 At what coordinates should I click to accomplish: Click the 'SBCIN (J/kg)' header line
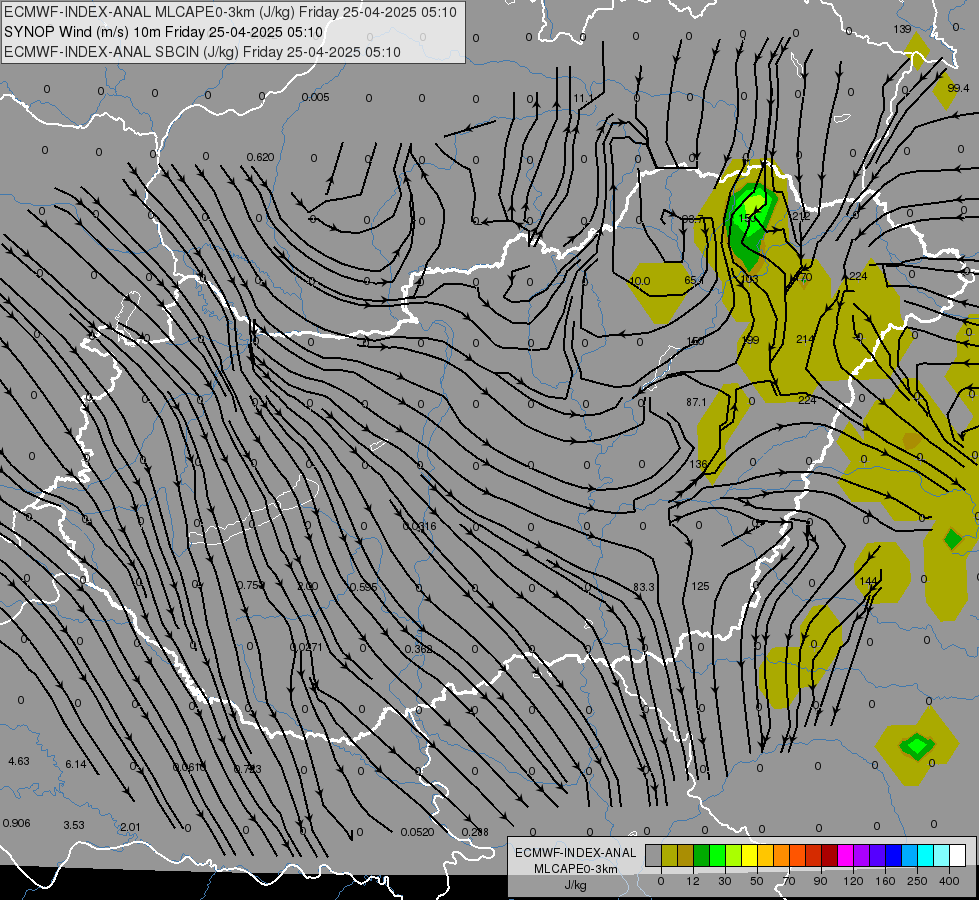coord(202,52)
